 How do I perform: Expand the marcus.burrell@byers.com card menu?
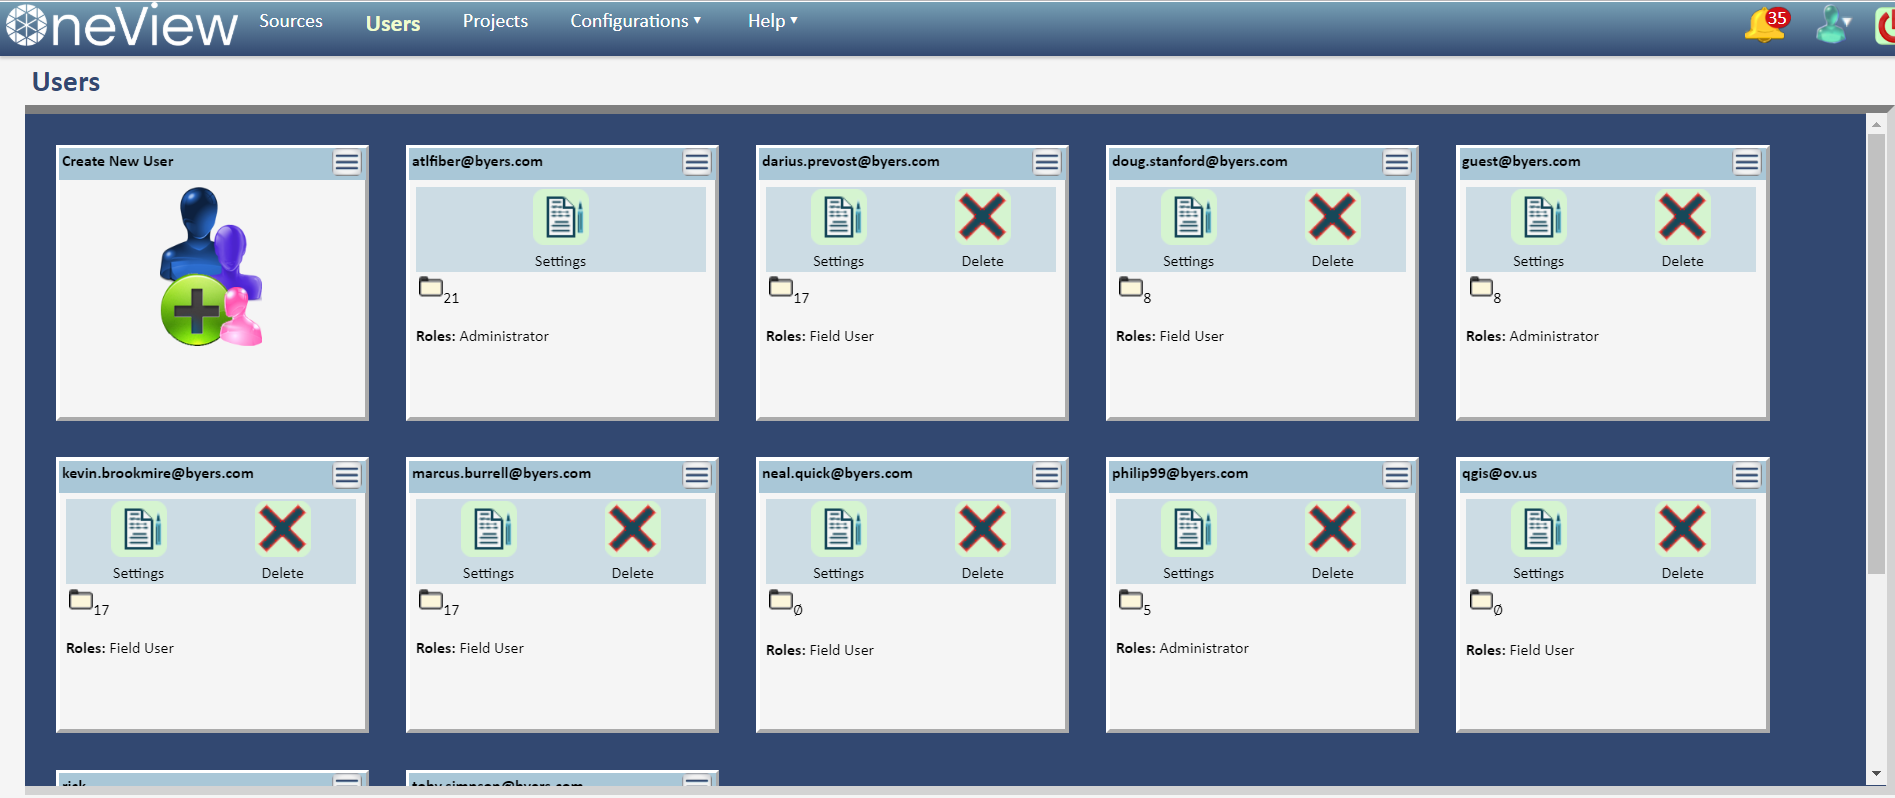[x=697, y=475]
